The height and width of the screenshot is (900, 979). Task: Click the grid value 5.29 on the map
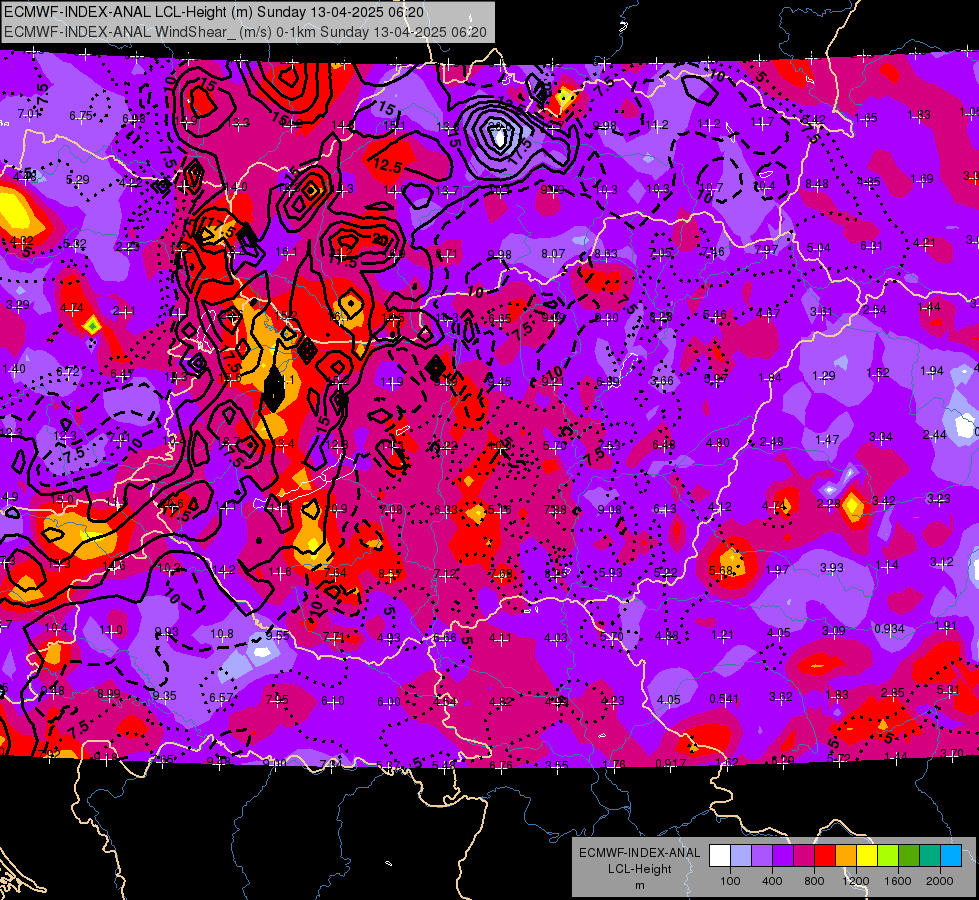coord(77,180)
